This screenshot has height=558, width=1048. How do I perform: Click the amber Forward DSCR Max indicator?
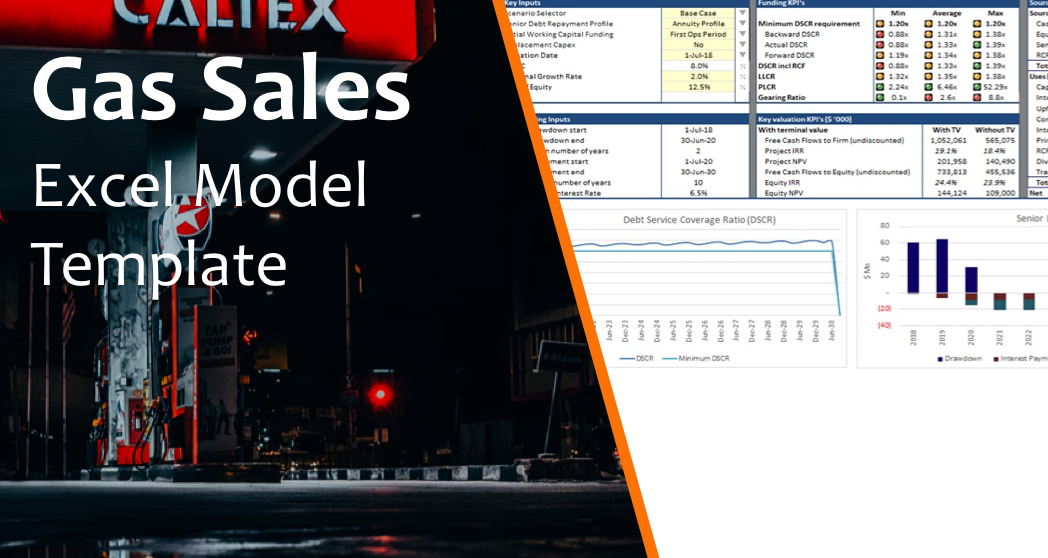click(977, 55)
